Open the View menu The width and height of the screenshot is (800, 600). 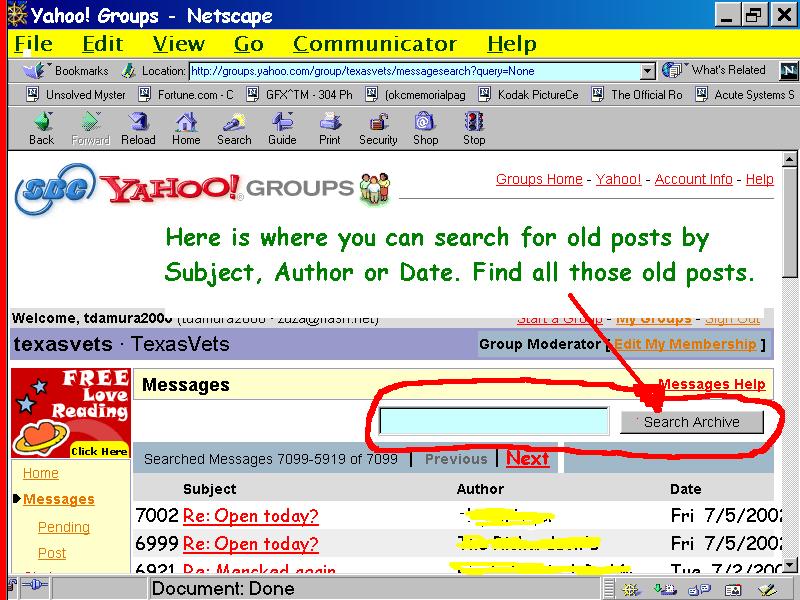[x=179, y=44]
